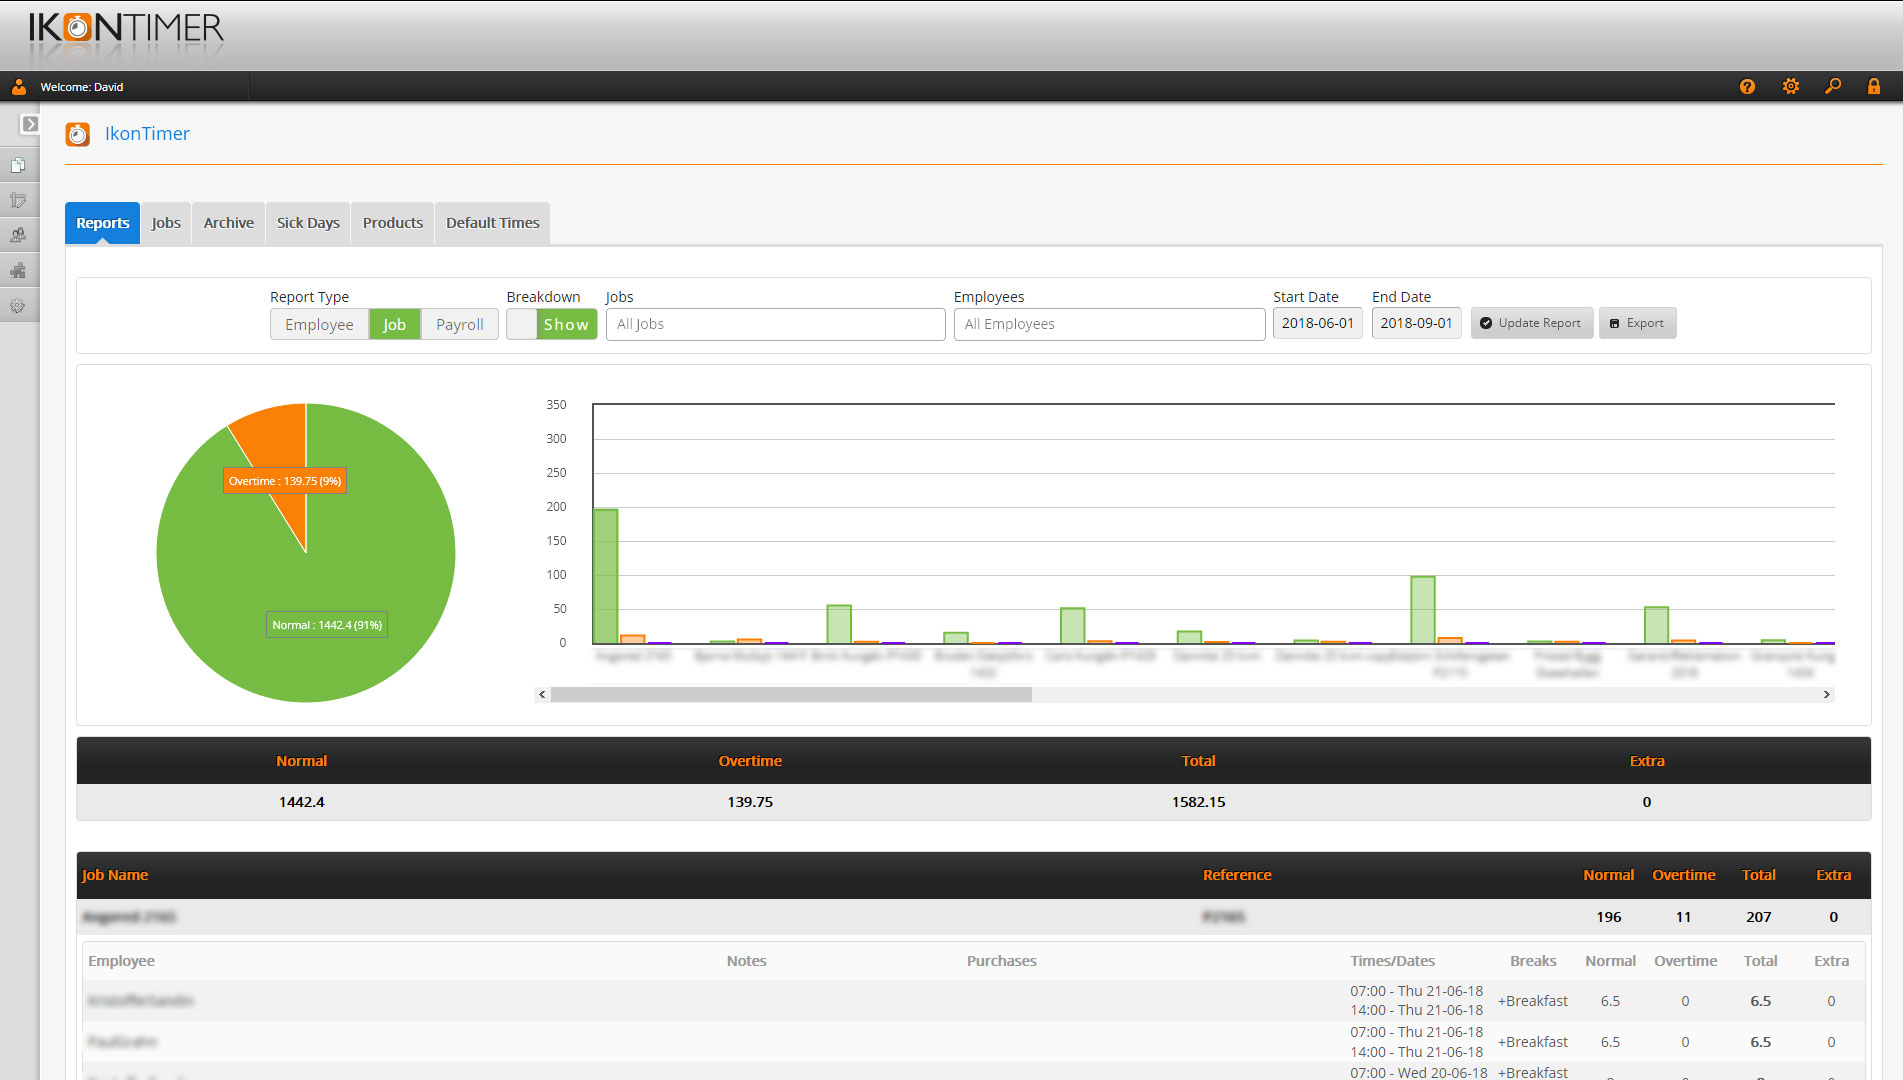Toggle the Breakdown Show switch

(551, 324)
